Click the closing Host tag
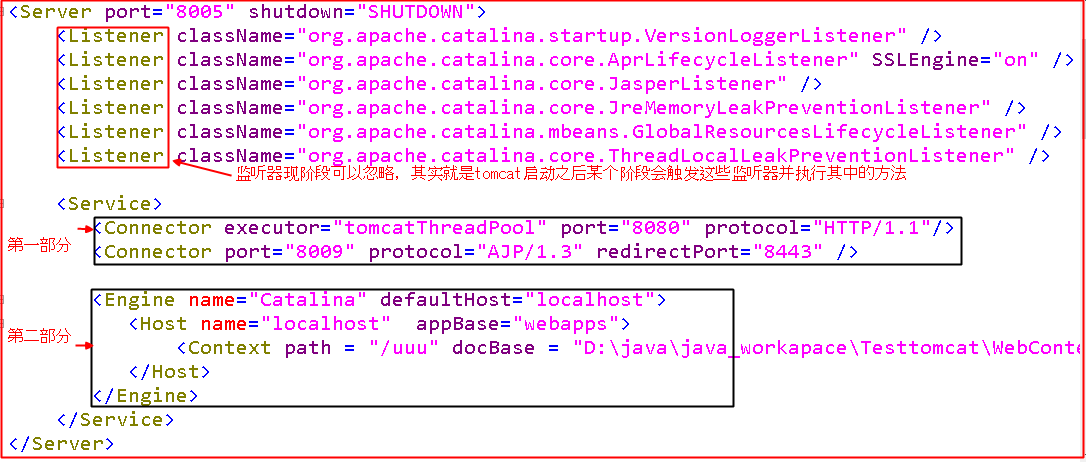Viewport: 1086px width, 462px height. click(x=169, y=372)
